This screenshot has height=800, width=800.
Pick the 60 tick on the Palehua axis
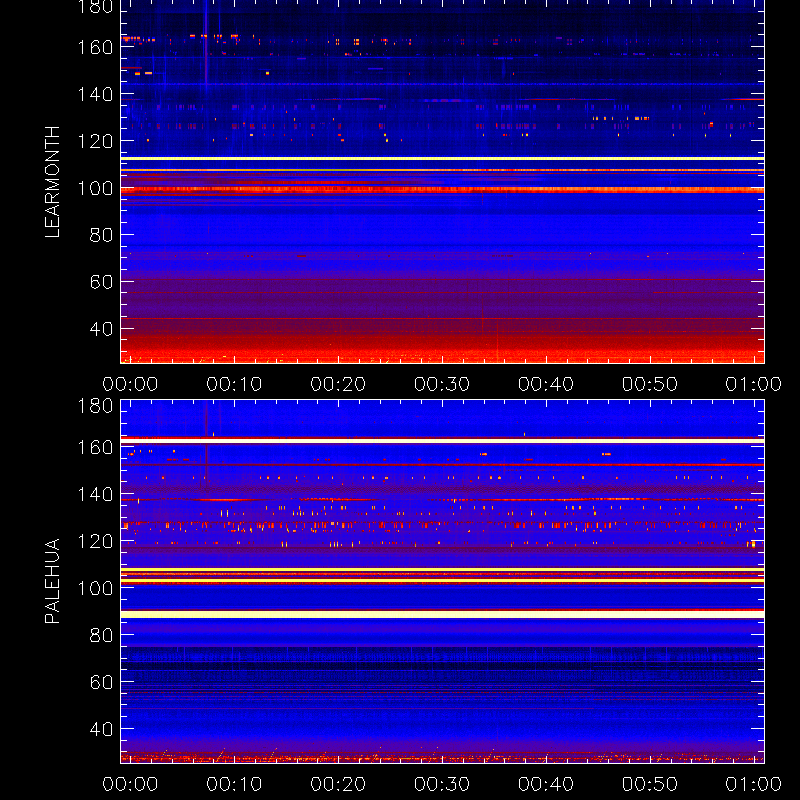pos(101,683)
